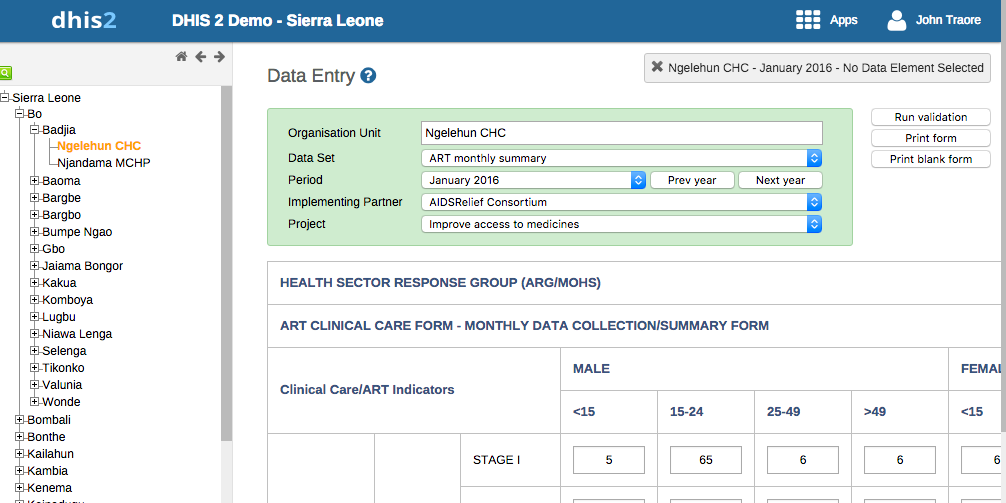The image size is (1006, 503).
Task: Click the right arrow in tree panel
Action: pyautogui.click(x=219, y=57)
